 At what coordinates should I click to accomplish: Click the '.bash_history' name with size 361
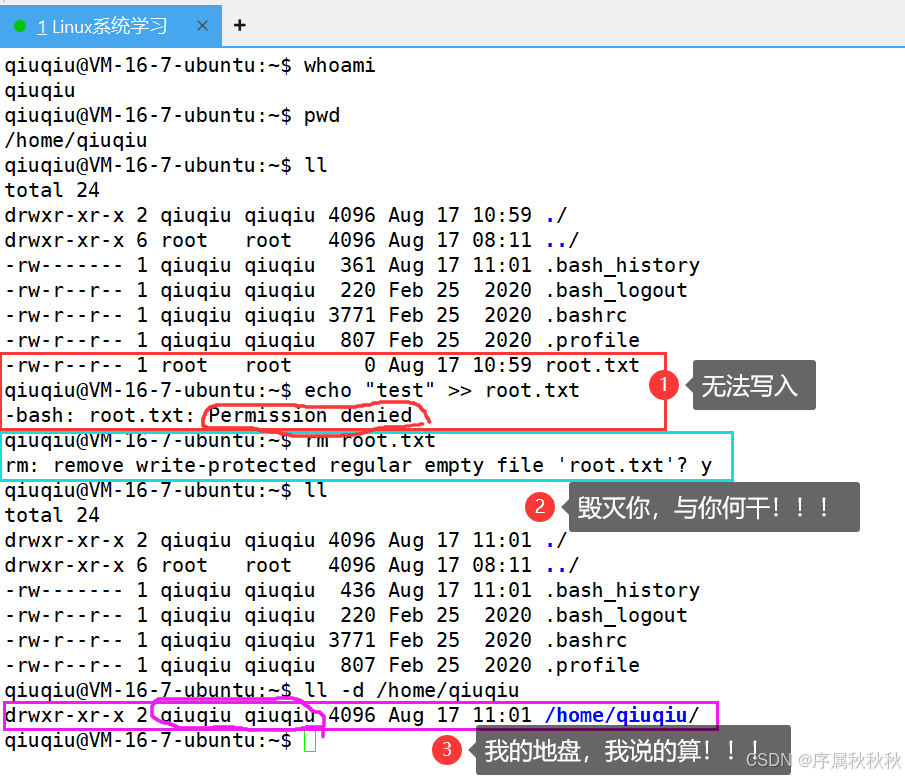622,265
